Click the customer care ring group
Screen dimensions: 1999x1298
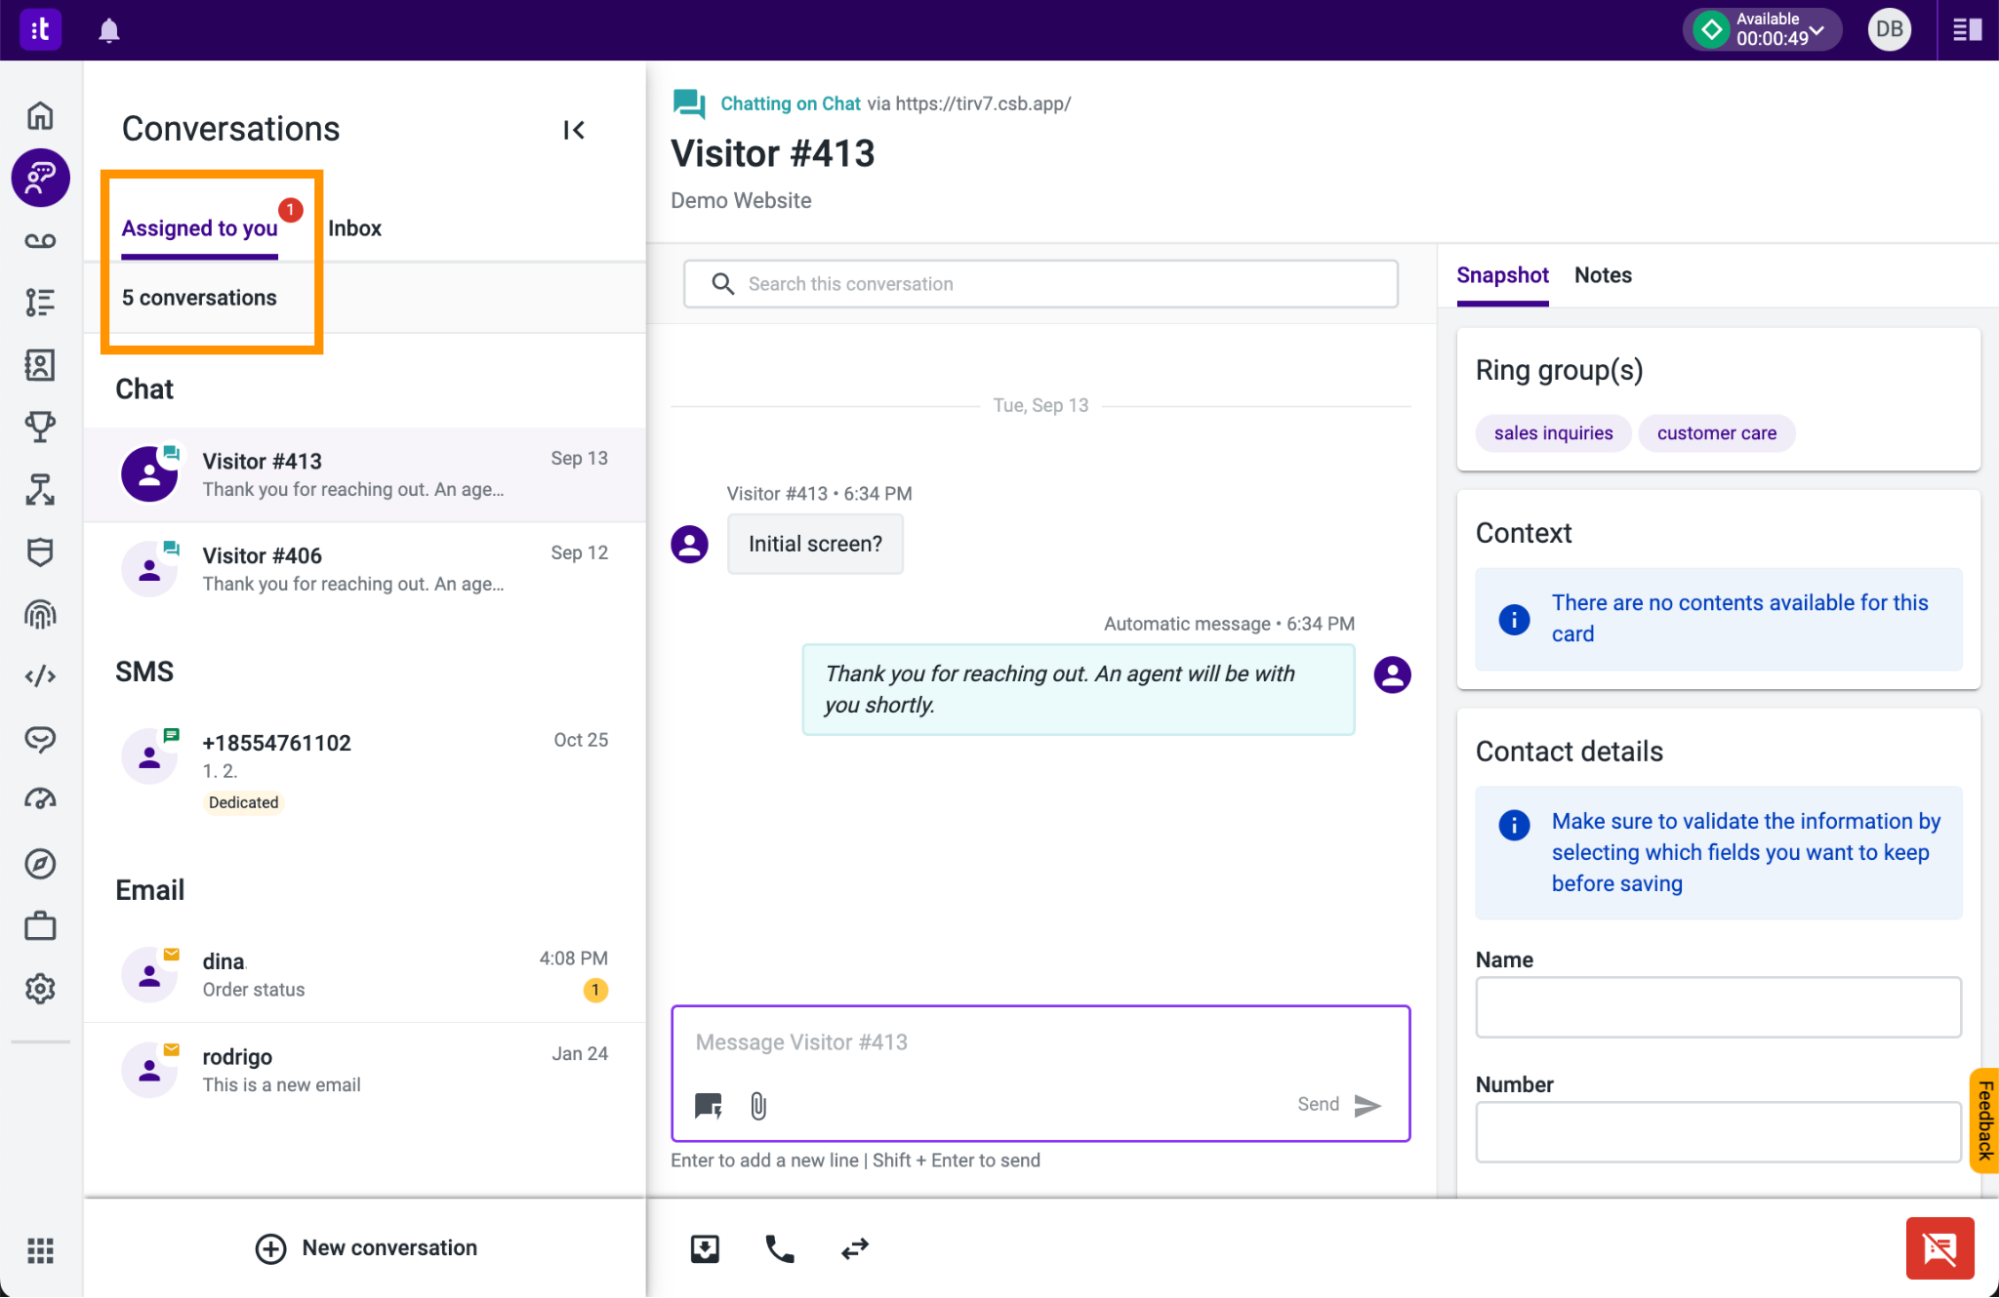point(1716,433)
